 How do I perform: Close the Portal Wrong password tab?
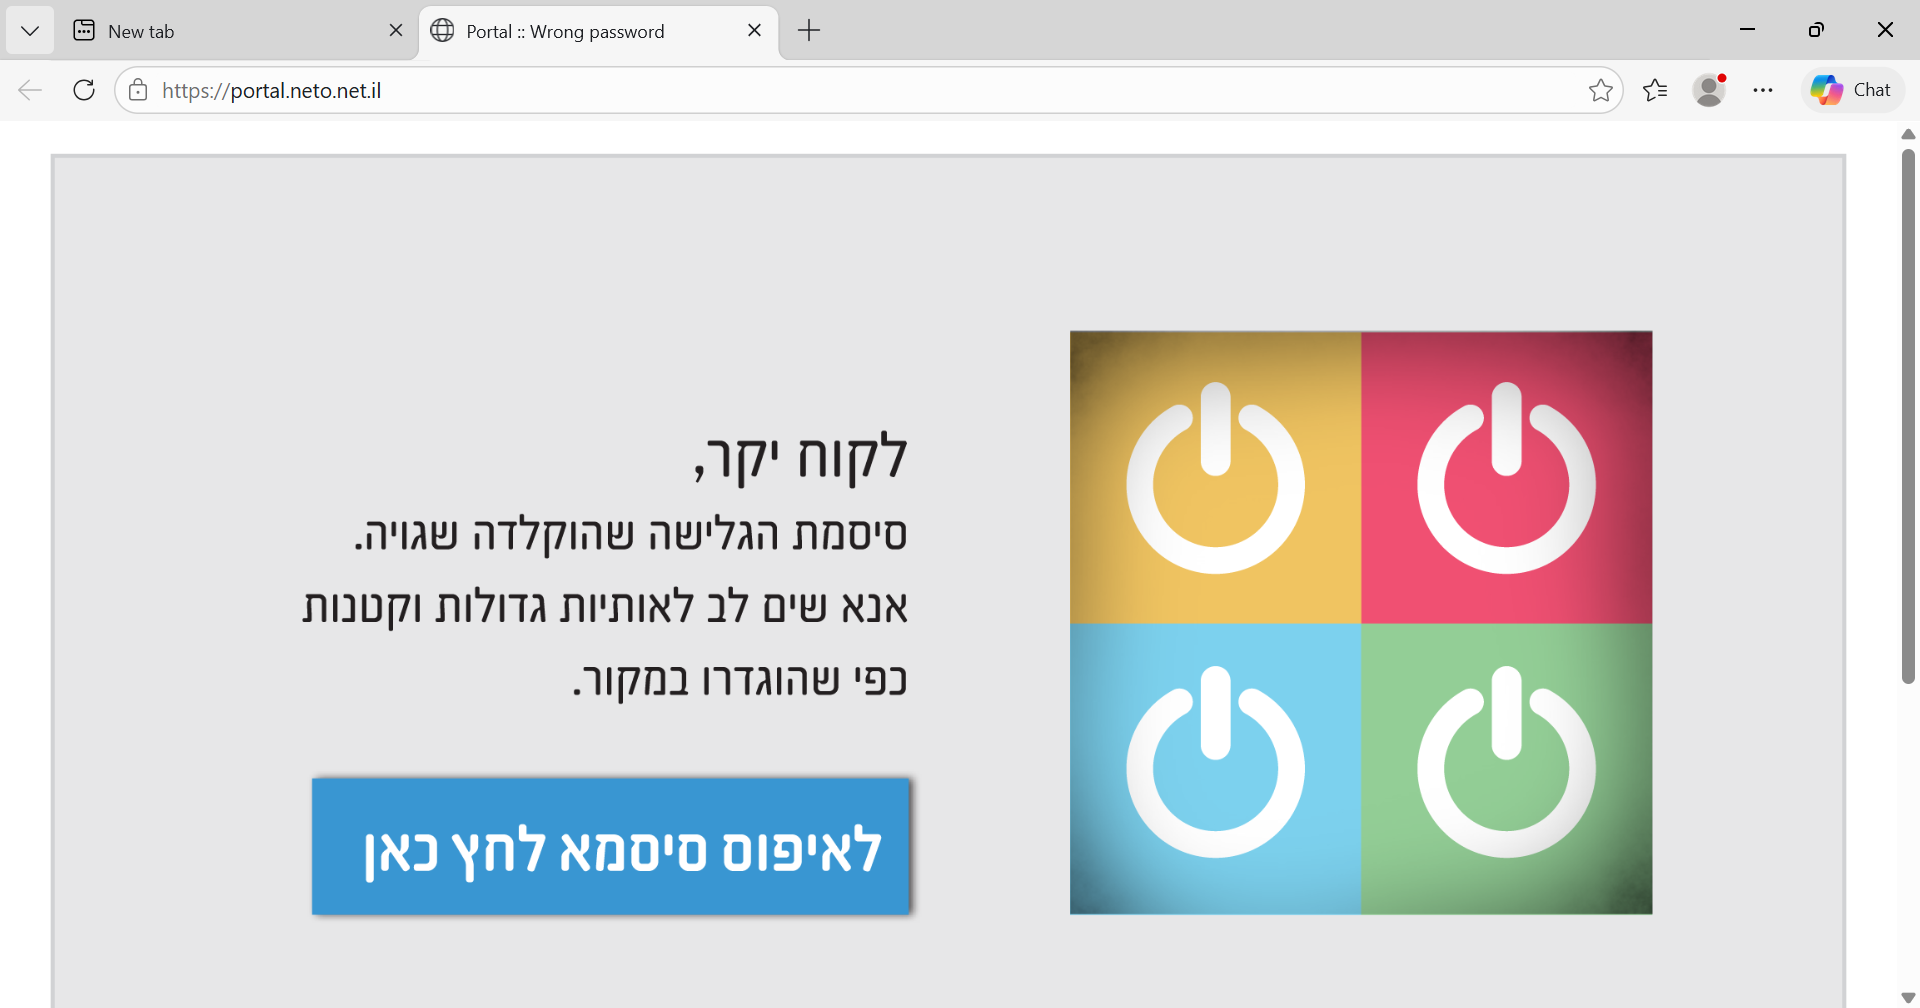pyautogui.click(x=754, y=31)
